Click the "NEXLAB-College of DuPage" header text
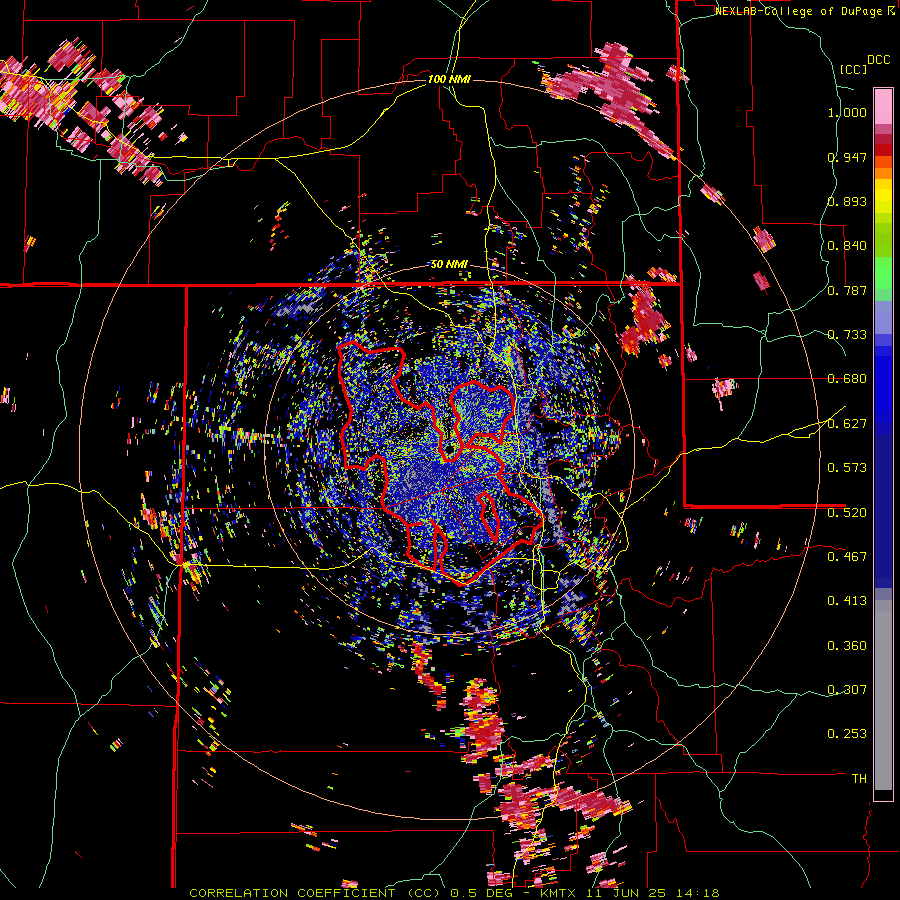Viewport: 900px width, 900px height. [800, 11]
